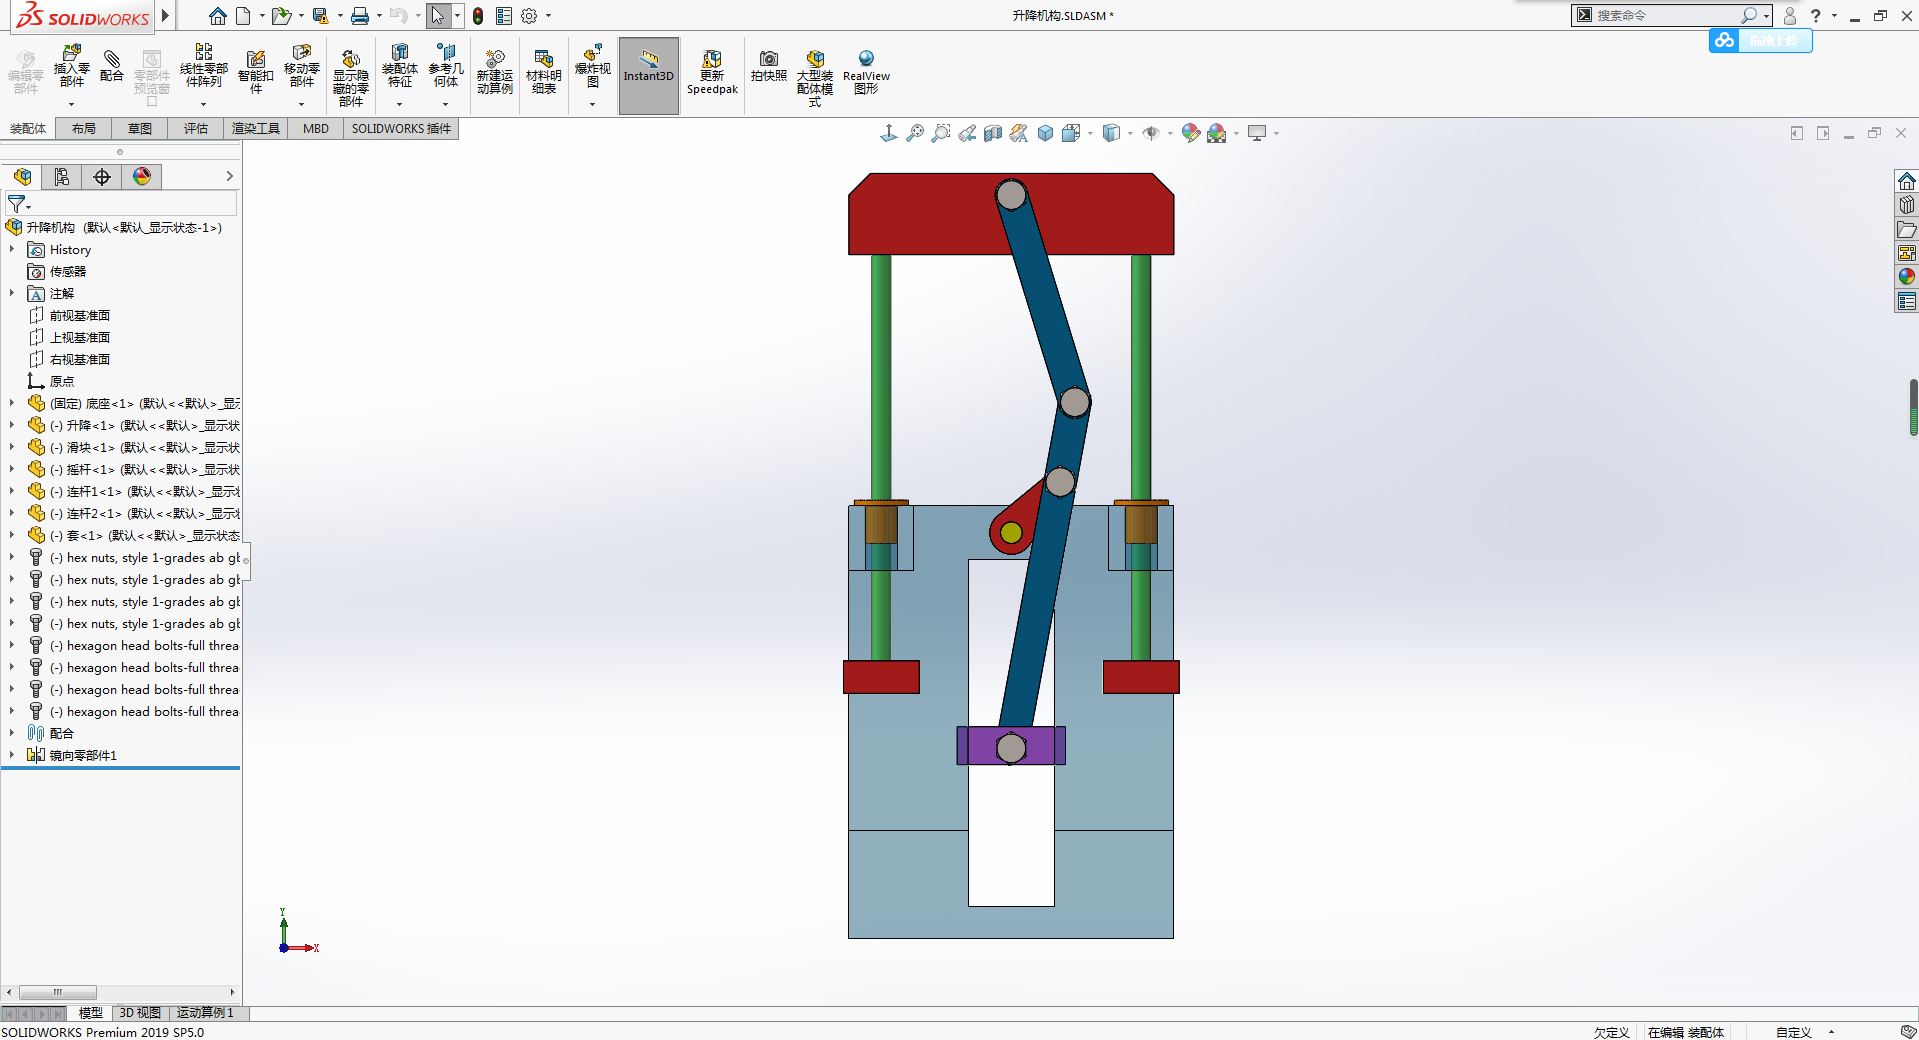Open the Render Tools (渲染工具) tab
The width and height of the screenshot is (1919, 1040).
[256, 129]
